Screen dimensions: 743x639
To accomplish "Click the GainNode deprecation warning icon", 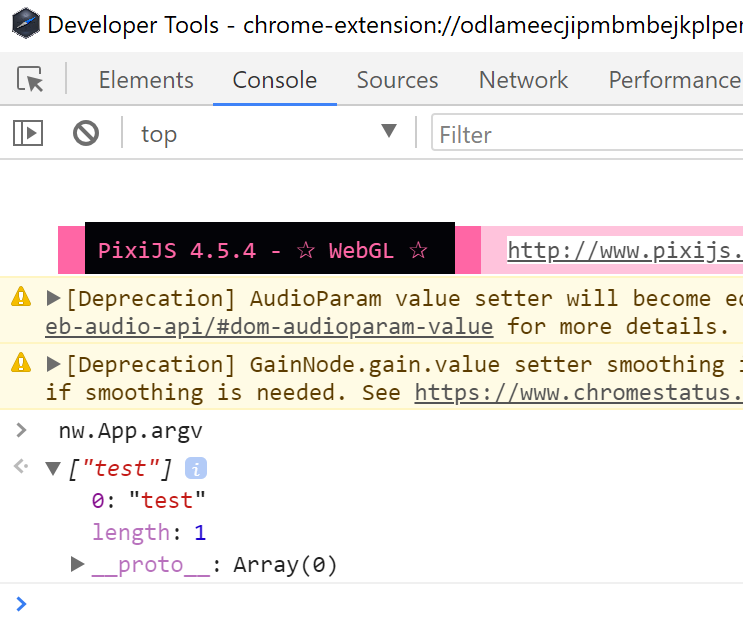I will point(21,363).
